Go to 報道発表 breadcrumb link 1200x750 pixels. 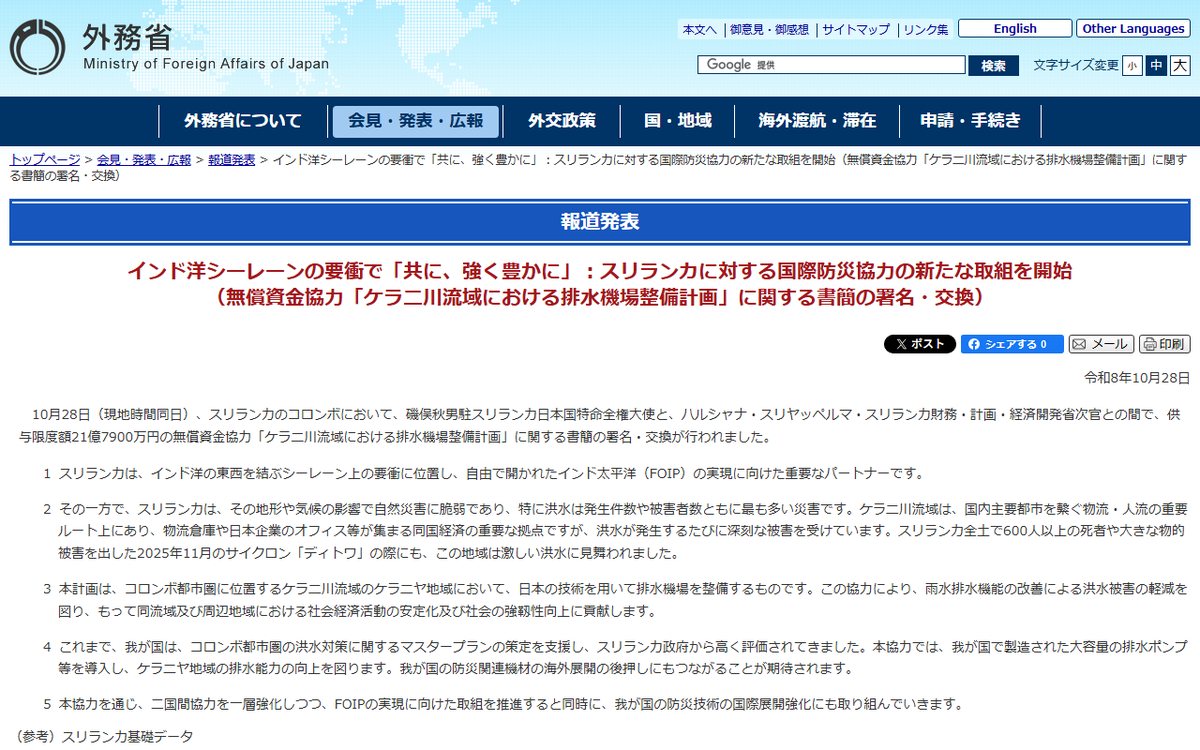(x=231, y=160)
